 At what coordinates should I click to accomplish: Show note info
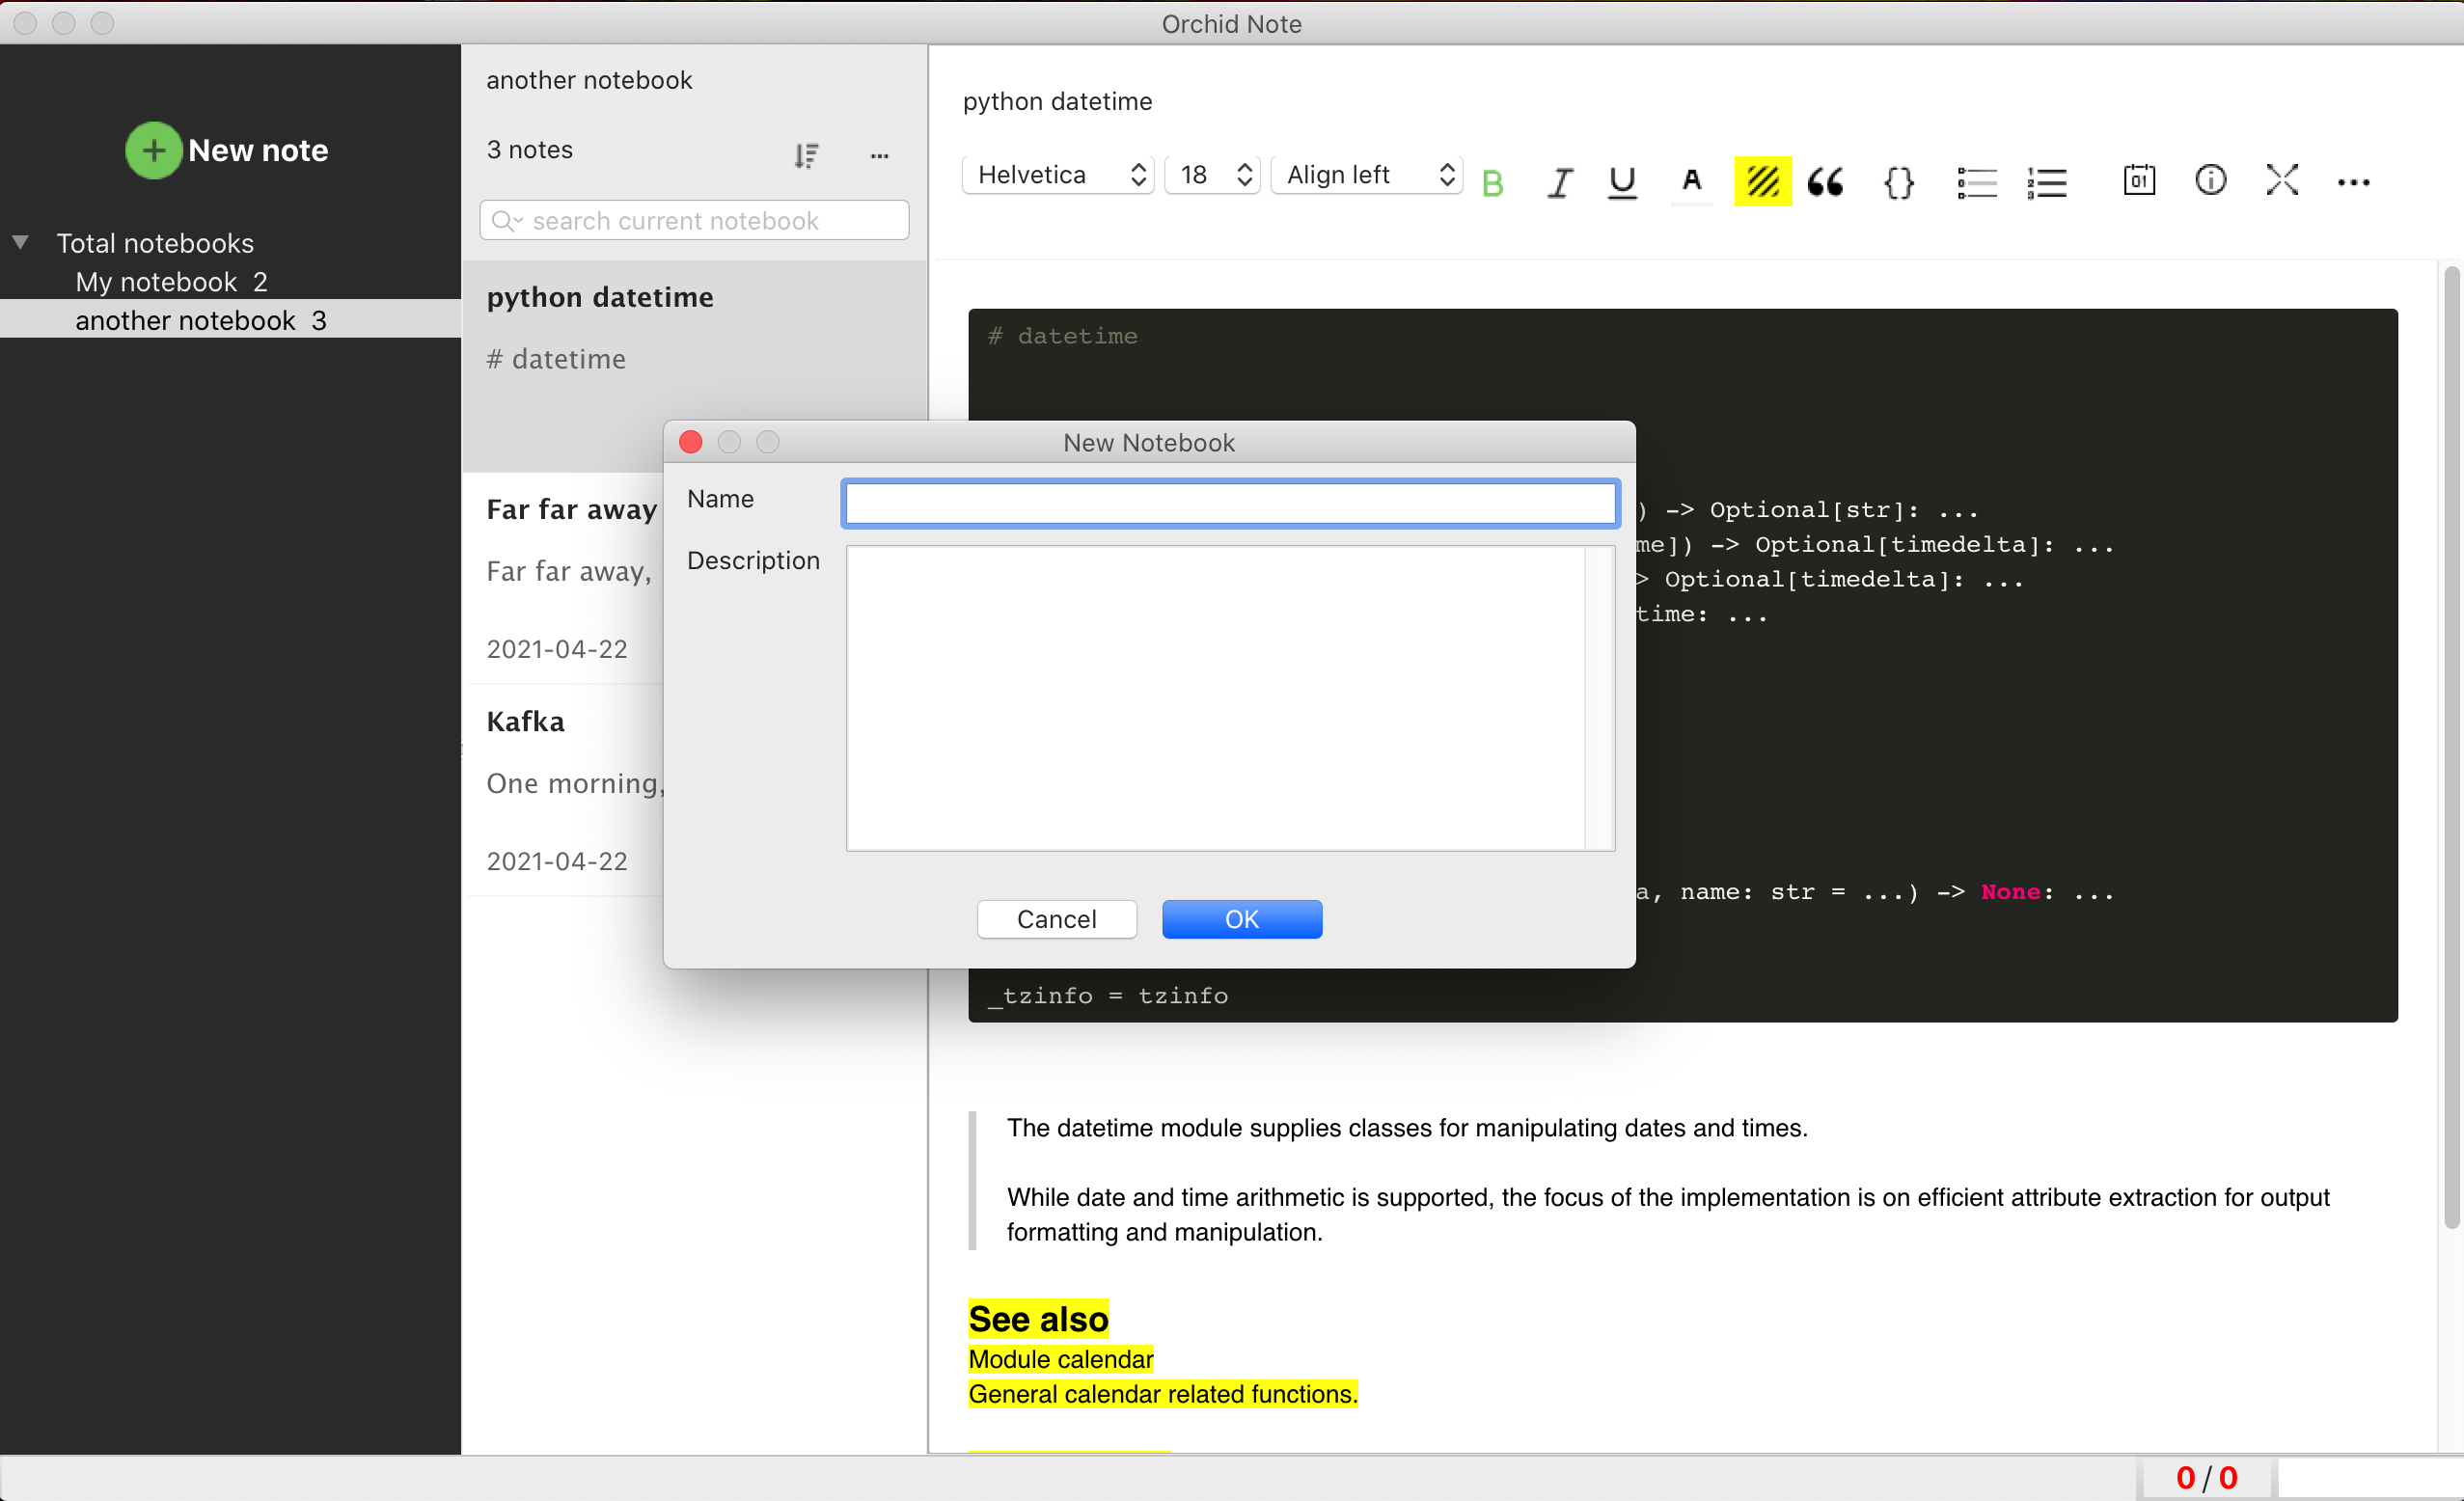2210,180
